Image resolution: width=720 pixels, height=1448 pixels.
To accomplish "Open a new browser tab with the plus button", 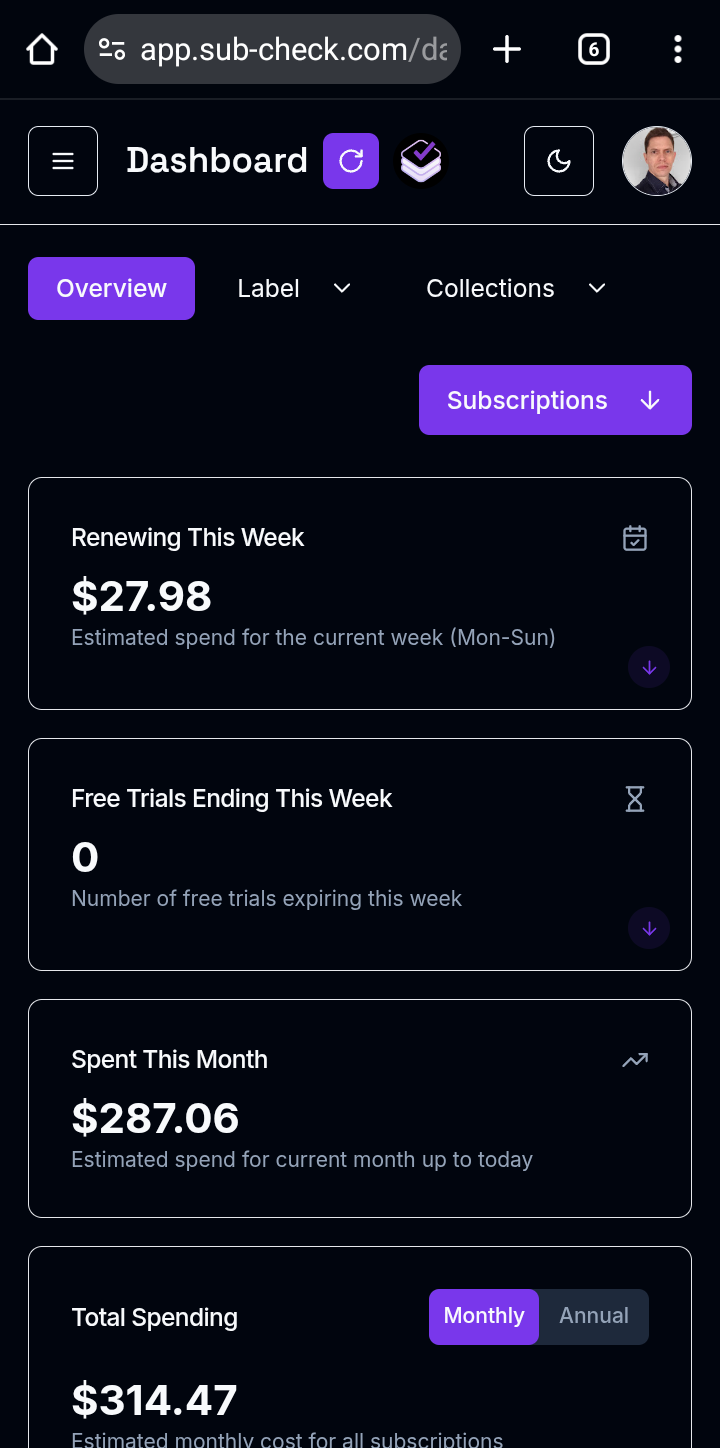I will (x=506, y=48).
